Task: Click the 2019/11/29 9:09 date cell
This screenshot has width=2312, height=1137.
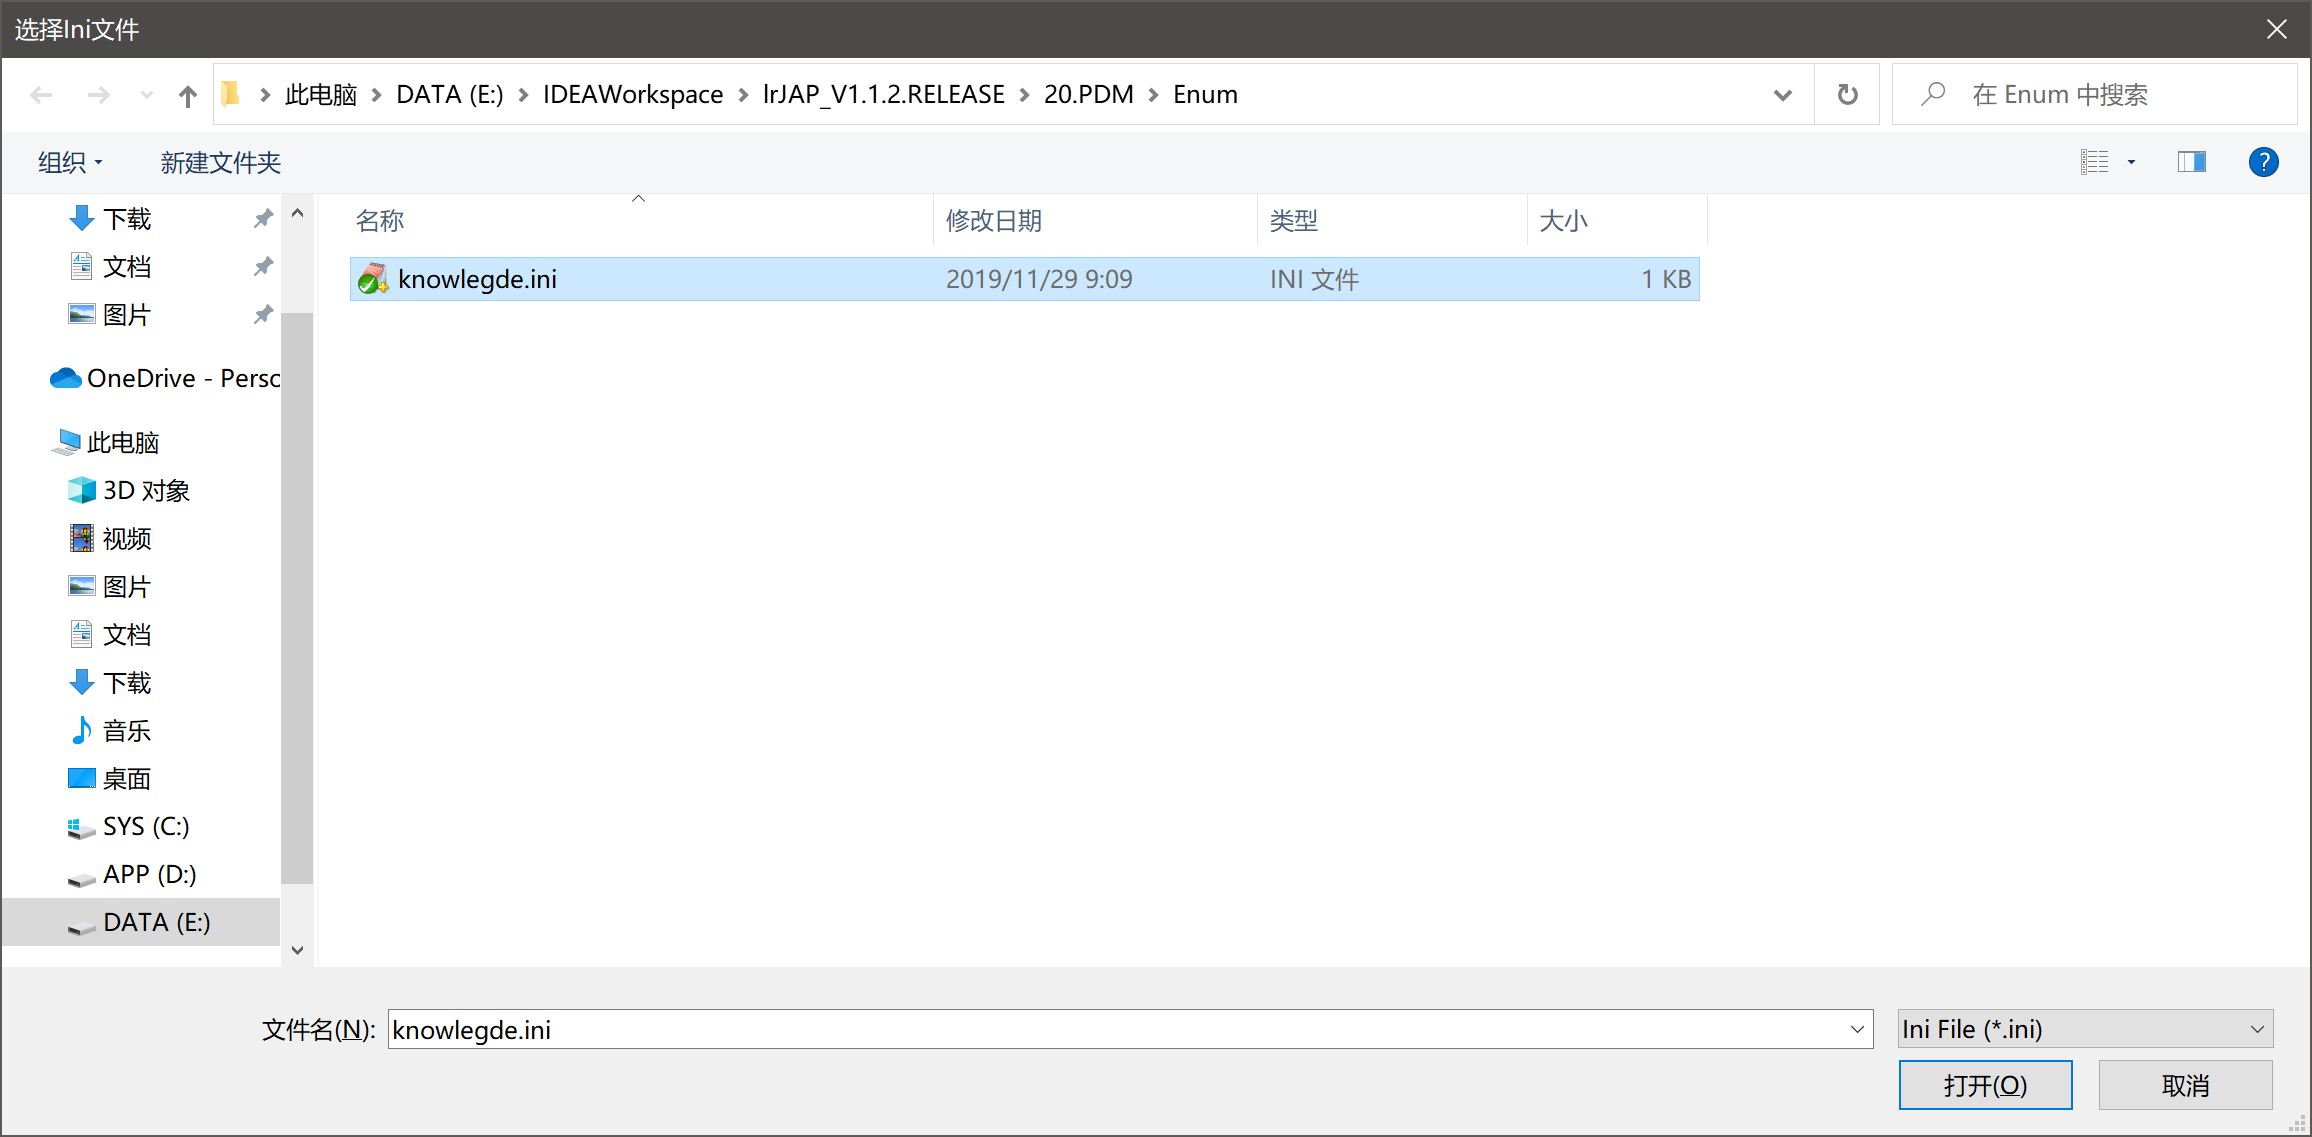Action: pos(1039,279)
